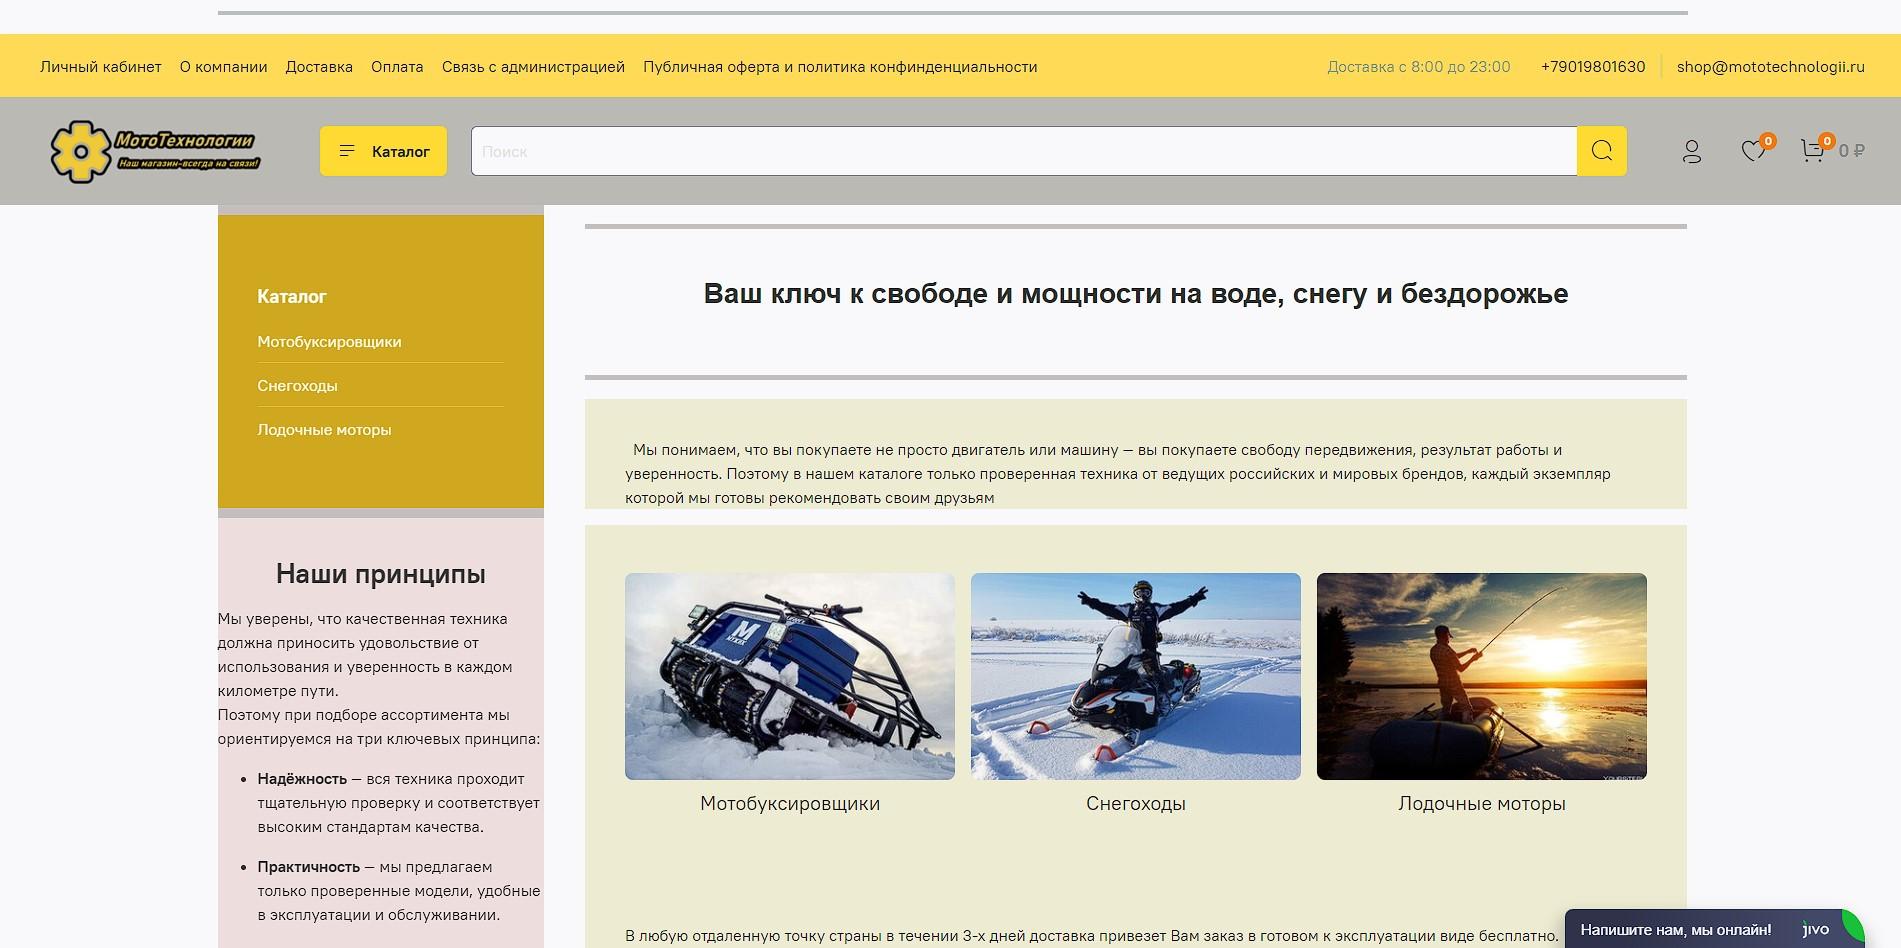
Task: Open the "Доставка" page
Action: coord(318,66)
